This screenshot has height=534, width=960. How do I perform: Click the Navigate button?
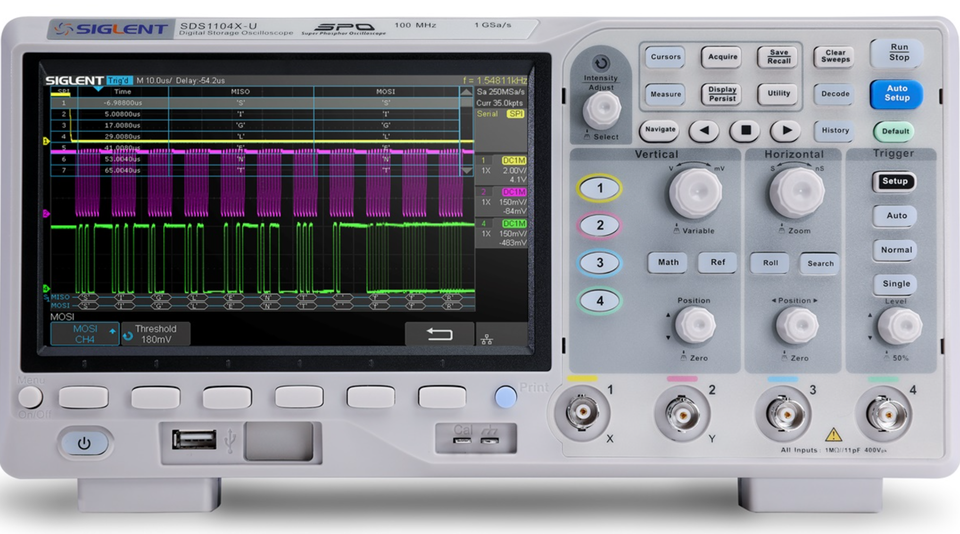point(659,130)
